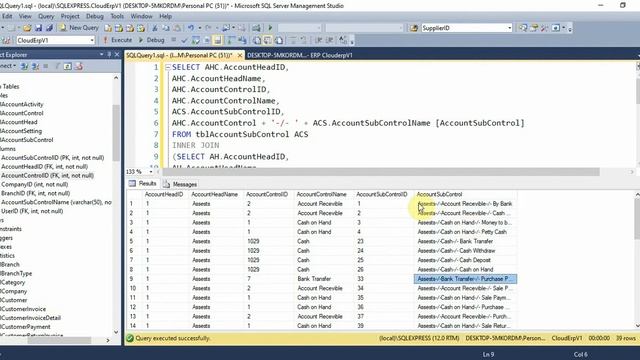Select the CompanyID (int, not null) column
640x360 pixels.
[35, 184]
